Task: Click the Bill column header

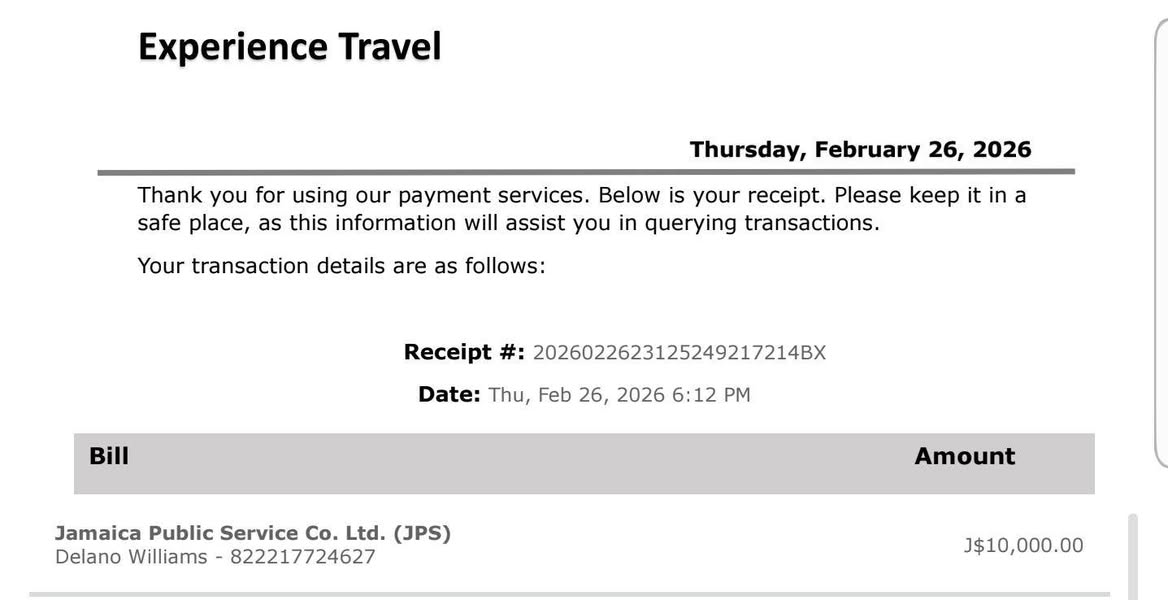Action: click(x=109, y=455)
